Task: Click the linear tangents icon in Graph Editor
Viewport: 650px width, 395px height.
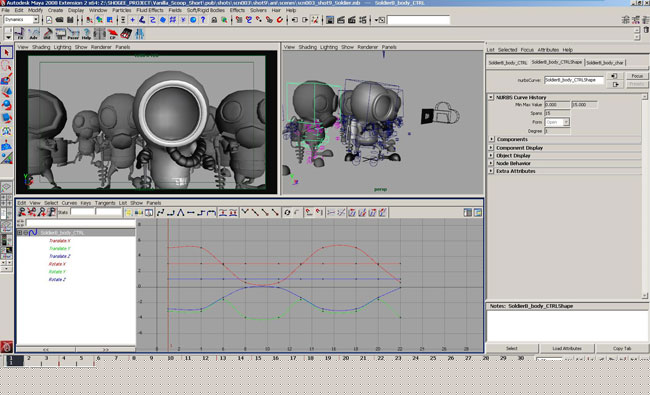Action: coord(181,213)
